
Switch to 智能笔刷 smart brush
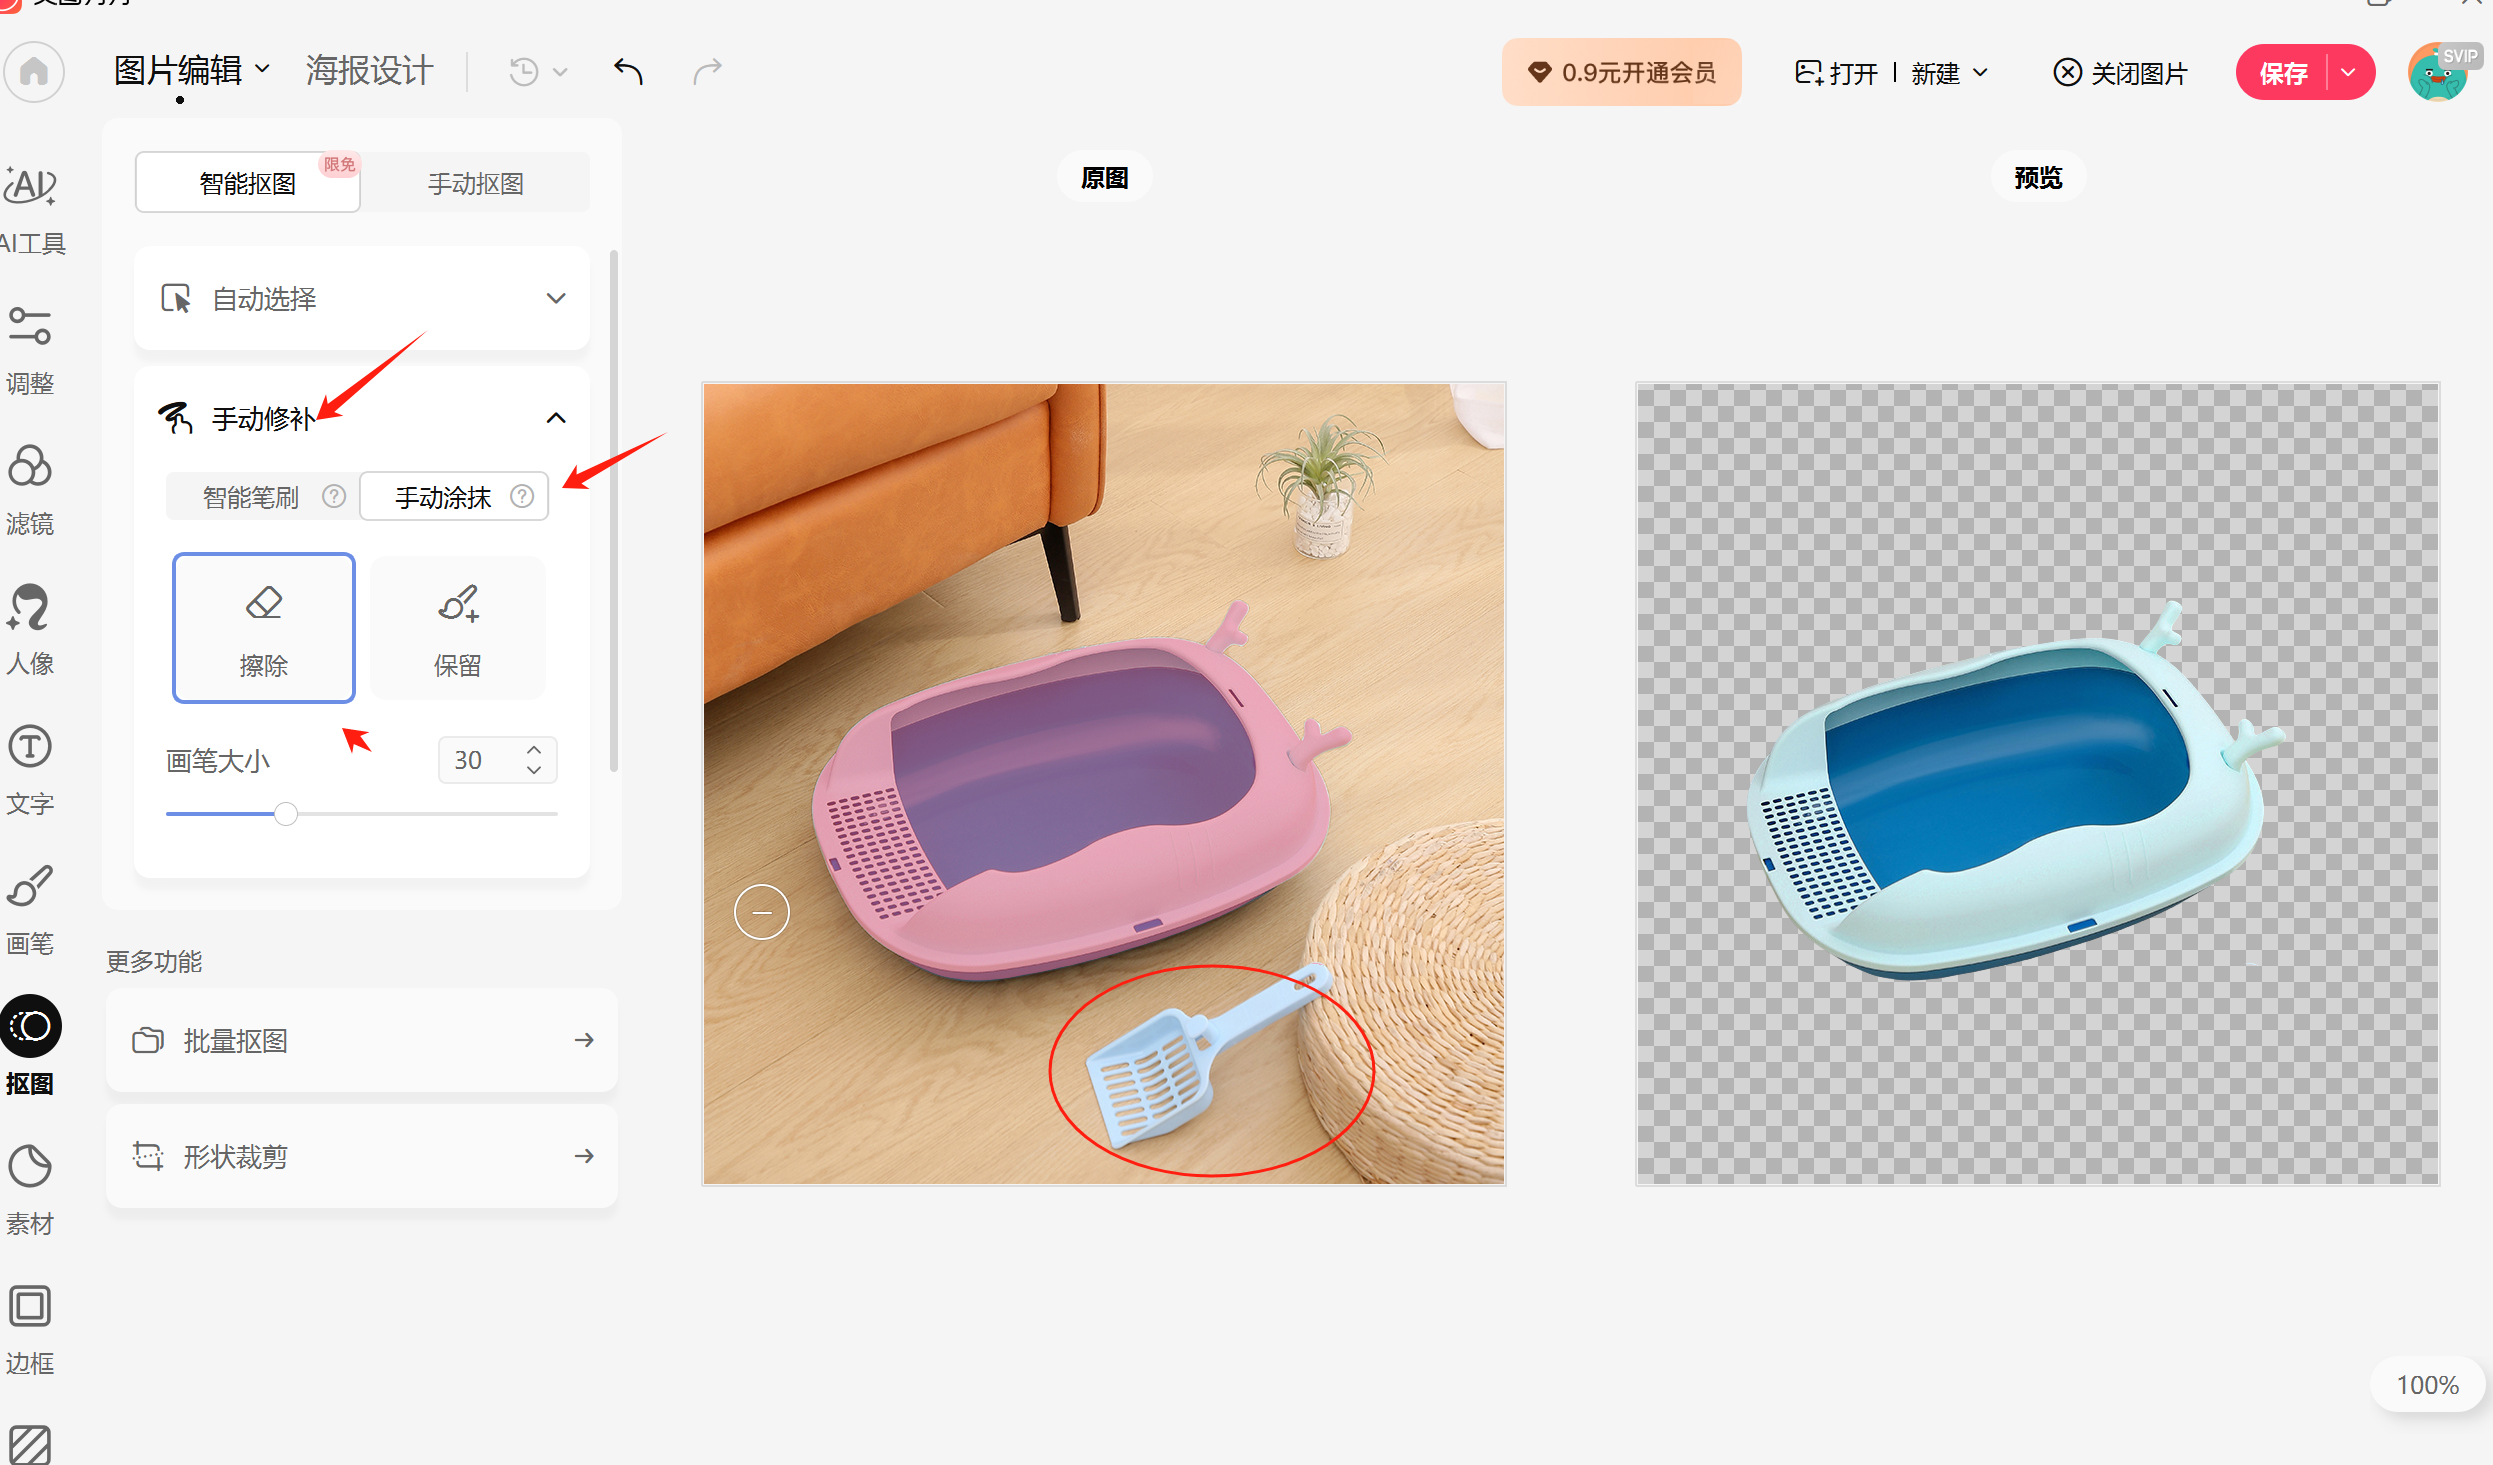pyautogui.click(x=264, y=496)
